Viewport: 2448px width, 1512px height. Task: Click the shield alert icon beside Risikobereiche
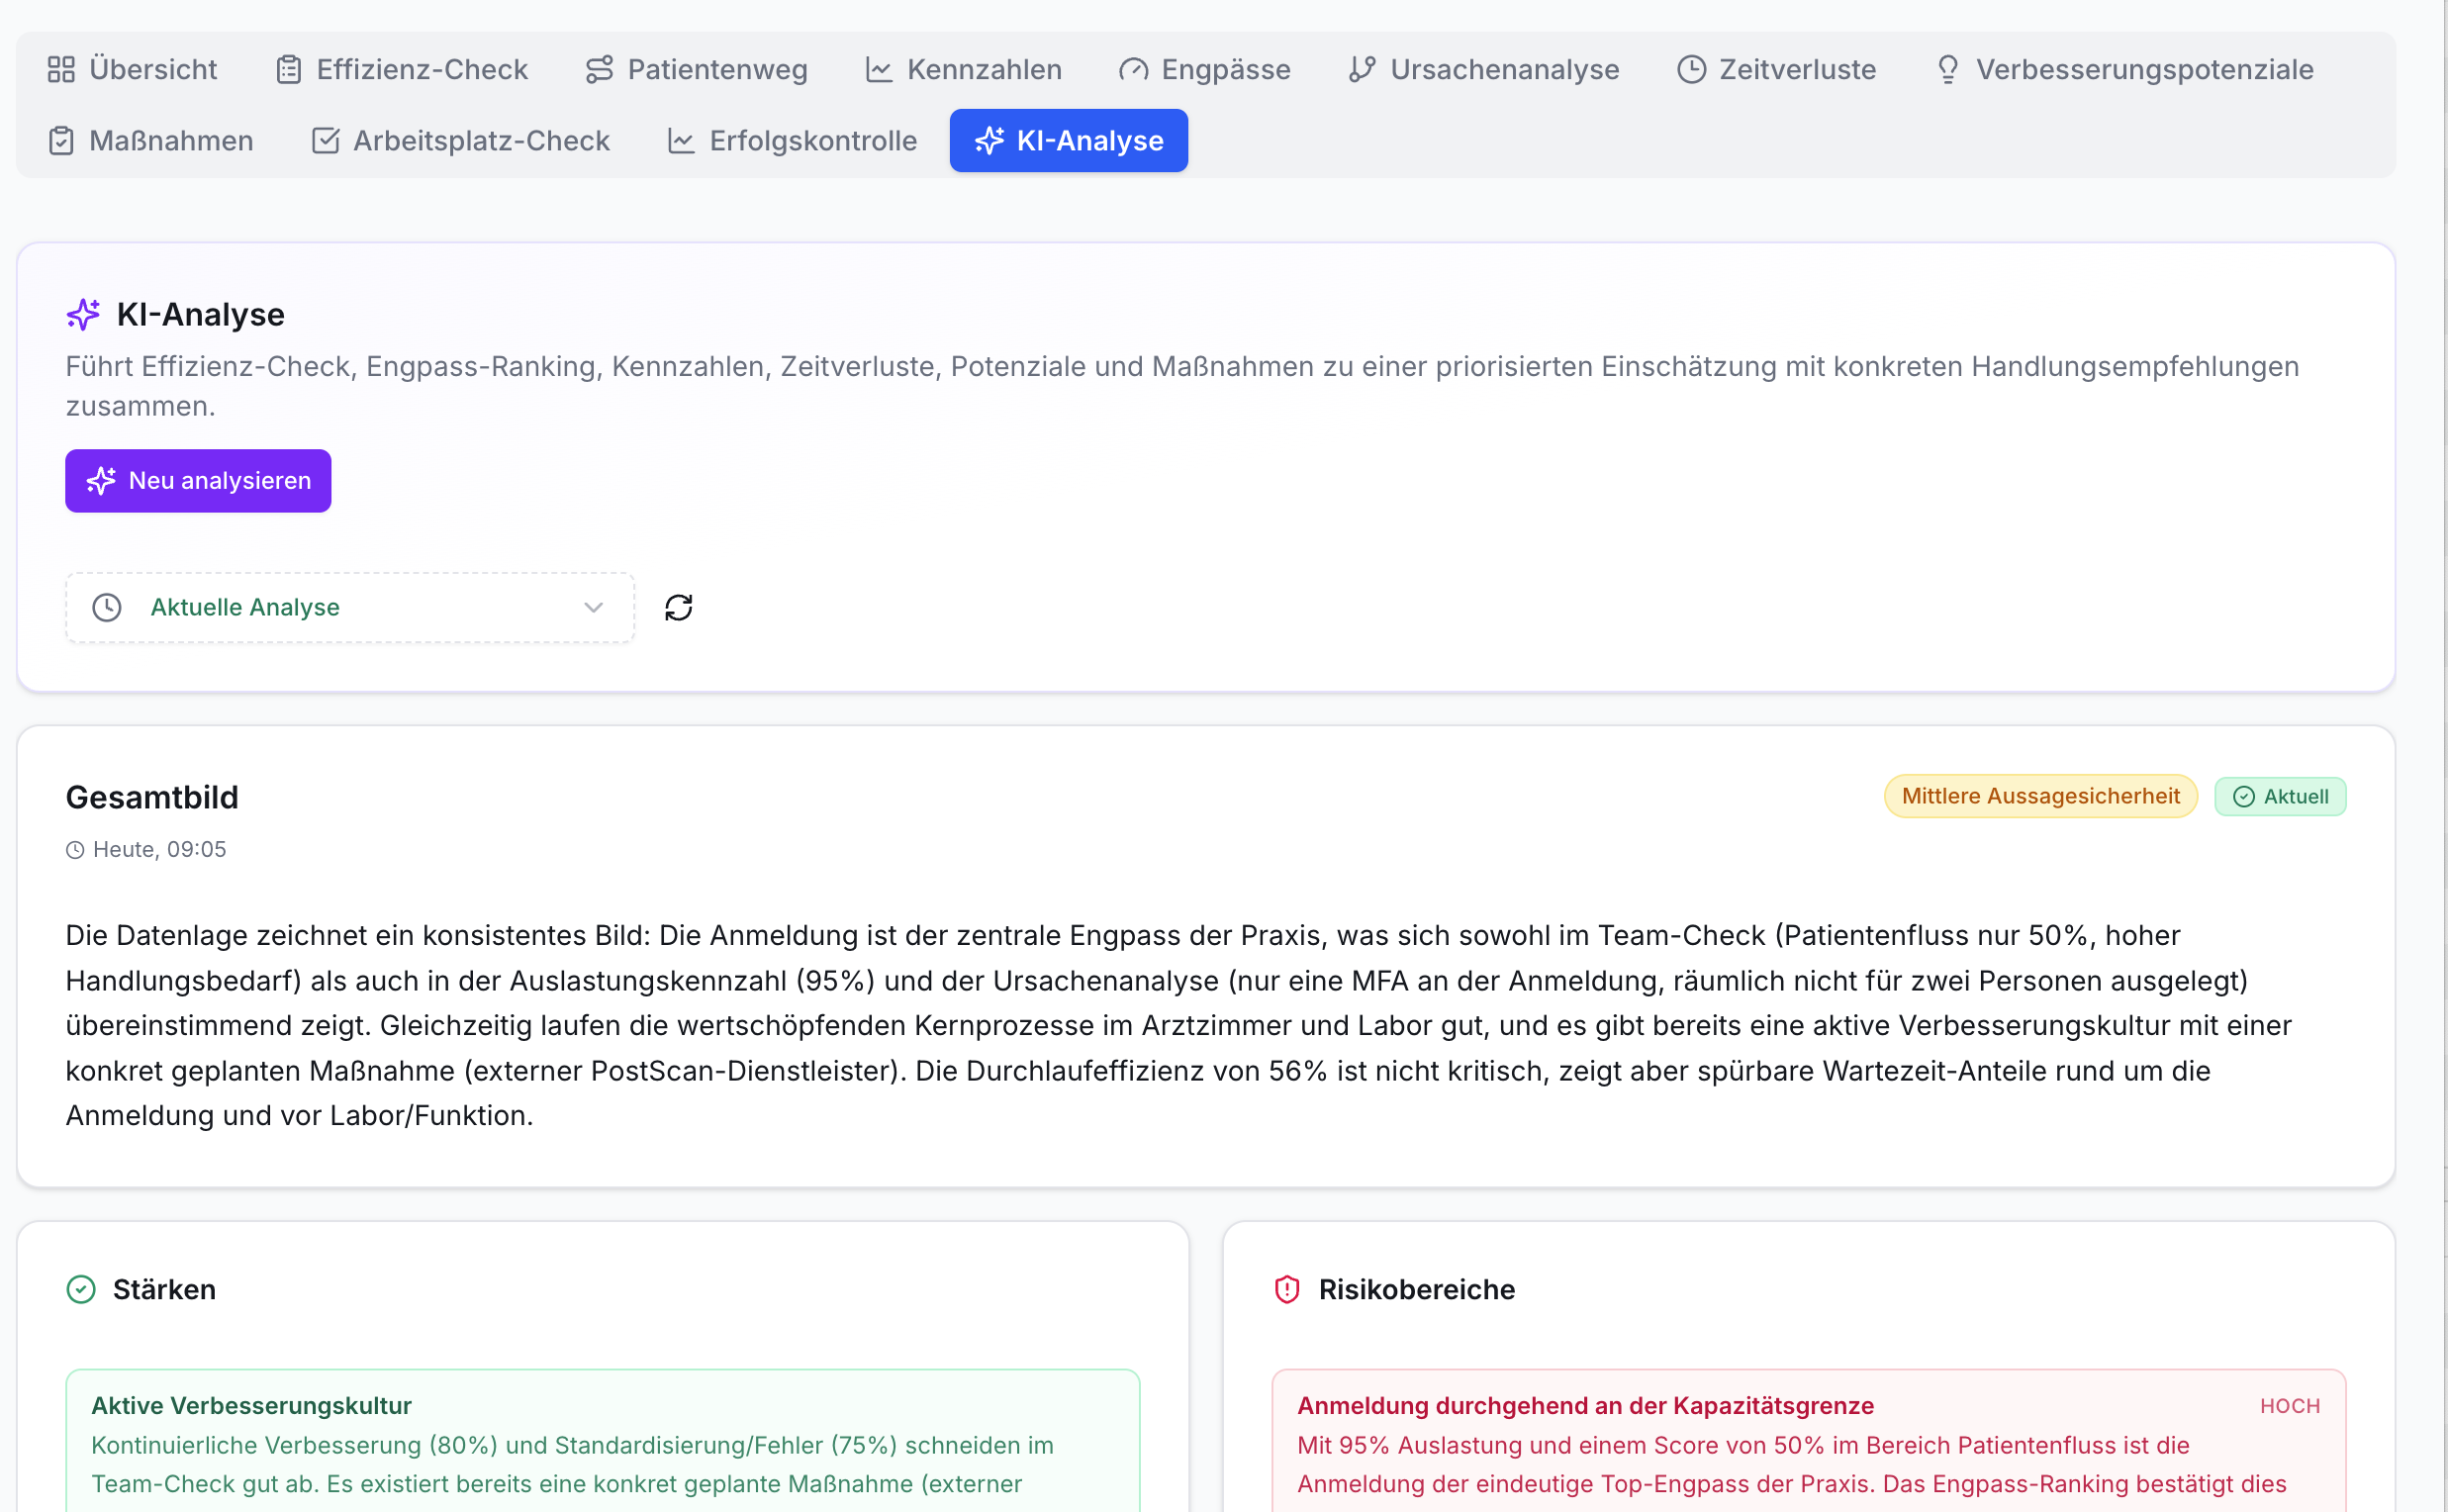[1287, 1290]
